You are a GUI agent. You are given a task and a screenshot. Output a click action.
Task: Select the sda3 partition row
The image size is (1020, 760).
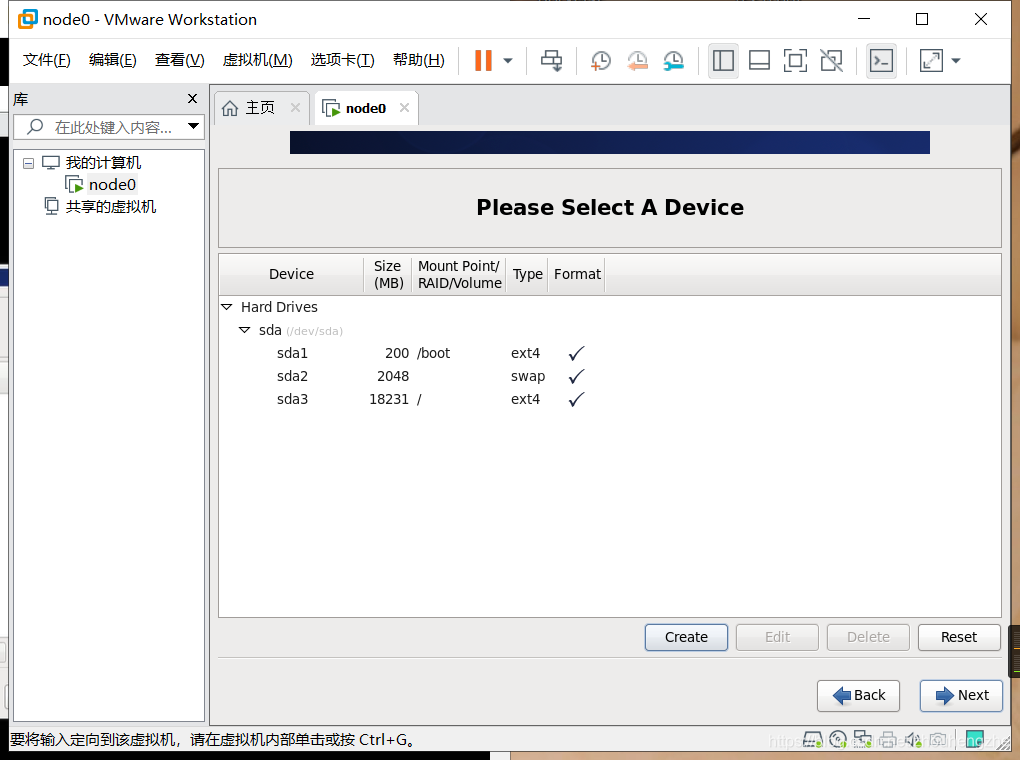tap(610, 399)
